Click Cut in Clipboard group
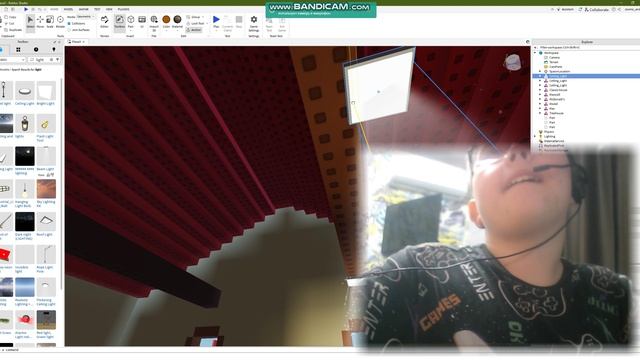Viewport: 640px width, 360px height. [9, 24]
